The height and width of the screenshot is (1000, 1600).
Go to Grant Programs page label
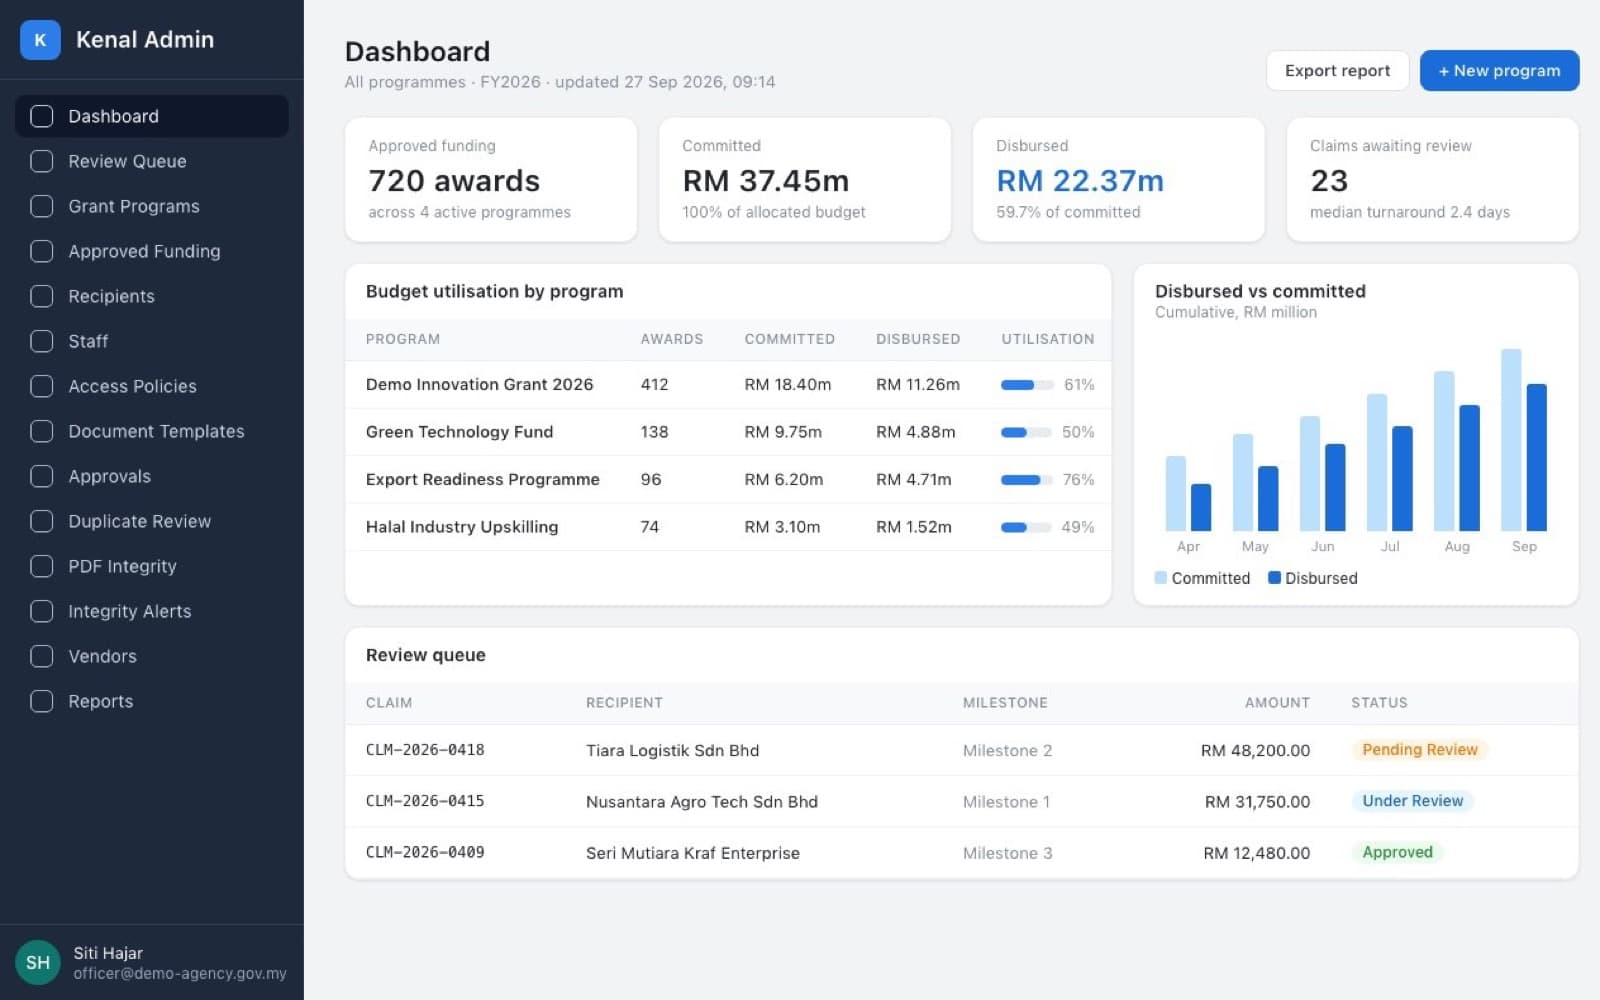point(134,206)
